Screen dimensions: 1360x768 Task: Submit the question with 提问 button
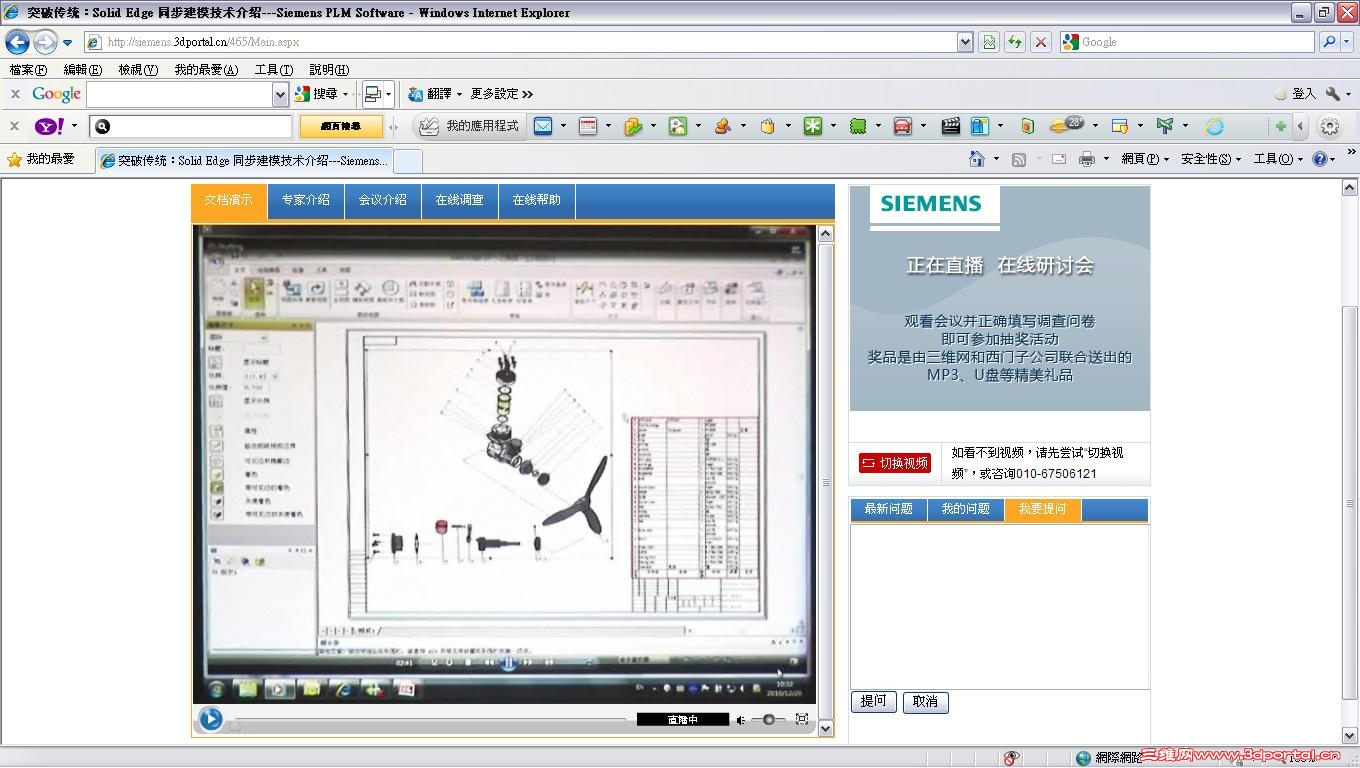[874, 701]
